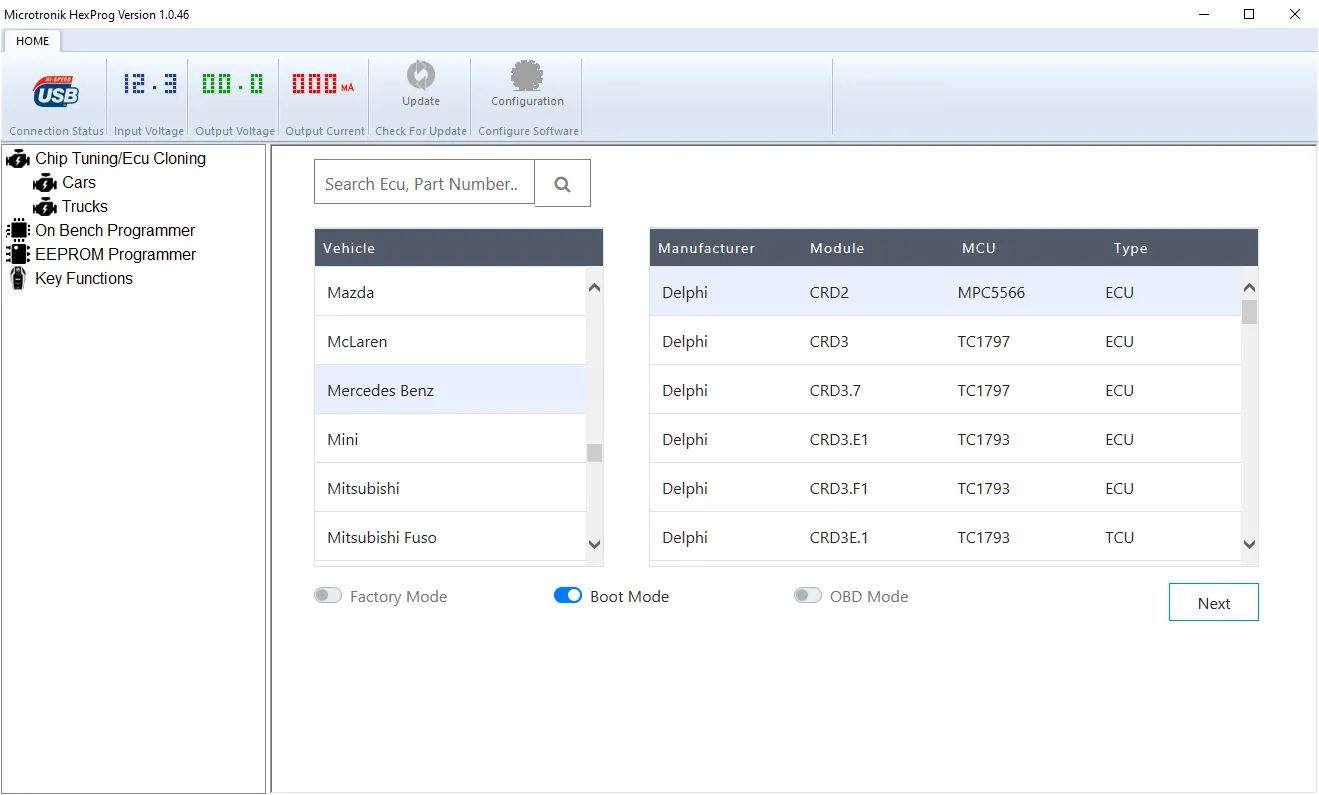Click the chip icon beside On Bench Programmer
The image size is (1319, 795).
(18, 230)
